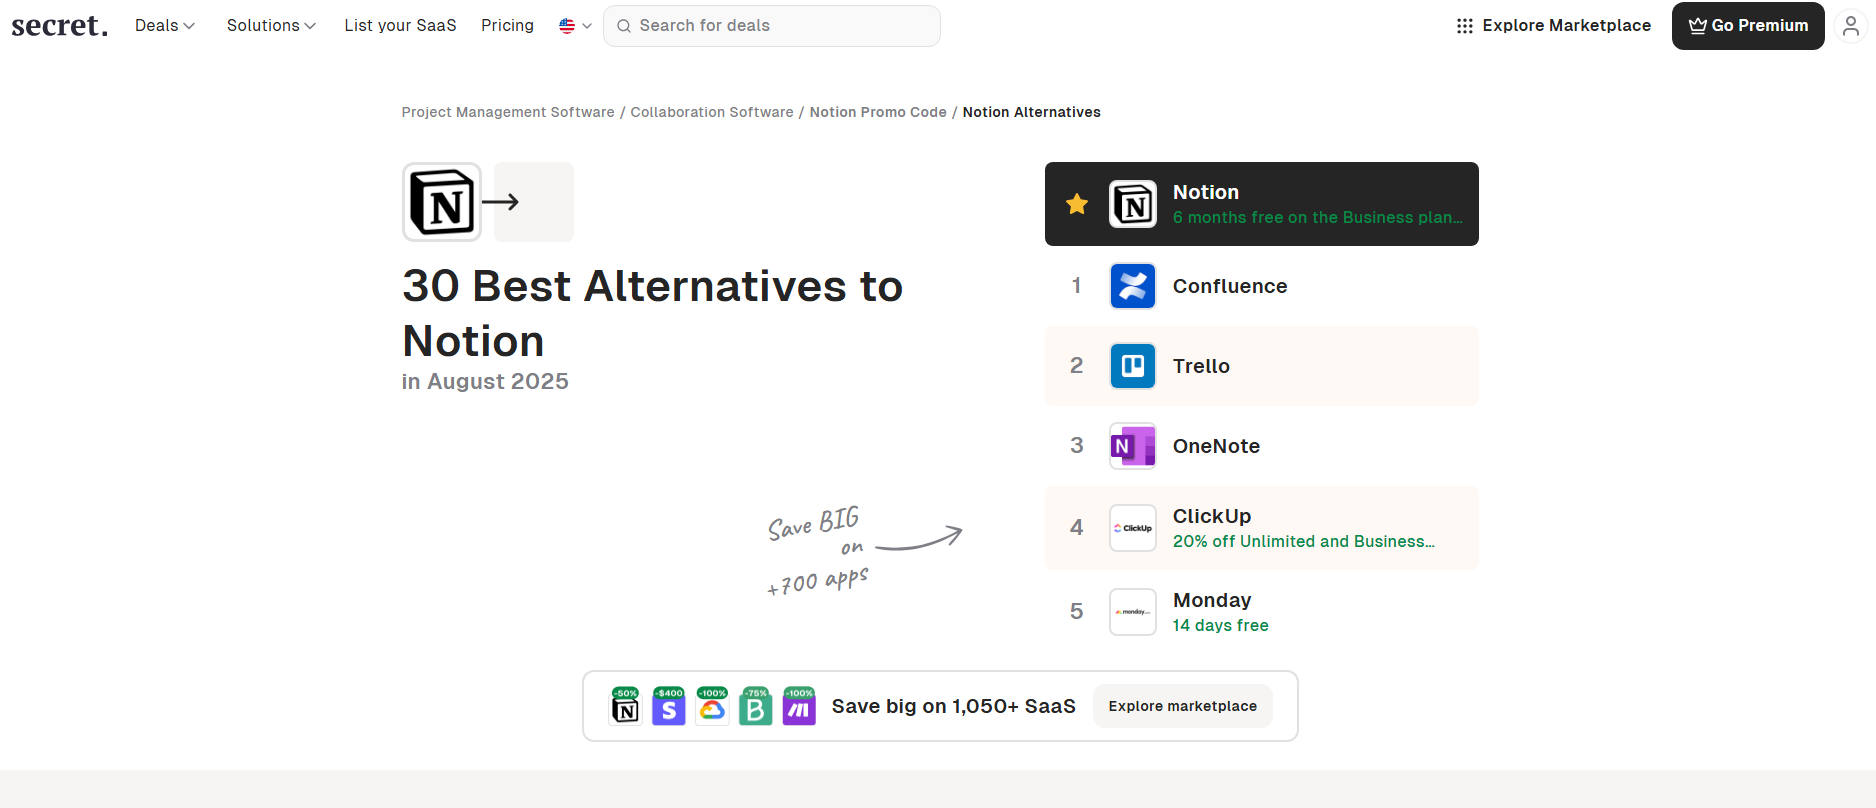Open the Monday alternative entry
Image resolution: width=1876 pixels, height=808 pixels.
click(1262, 612)
